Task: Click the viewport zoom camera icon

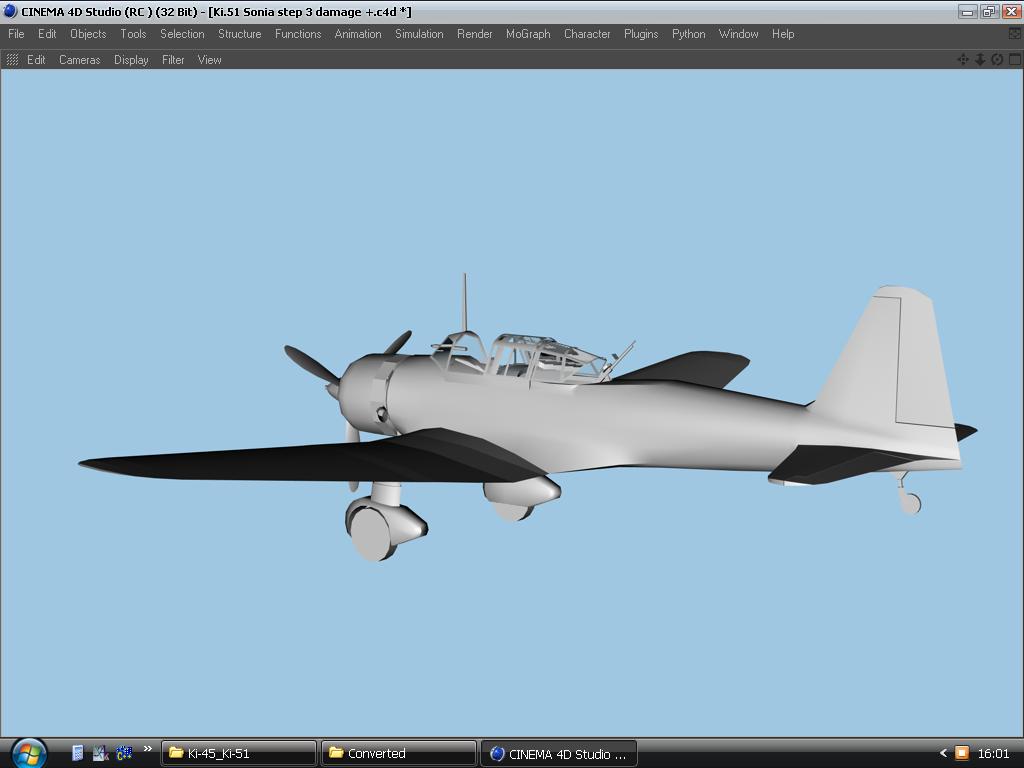Action: [980, 60]
